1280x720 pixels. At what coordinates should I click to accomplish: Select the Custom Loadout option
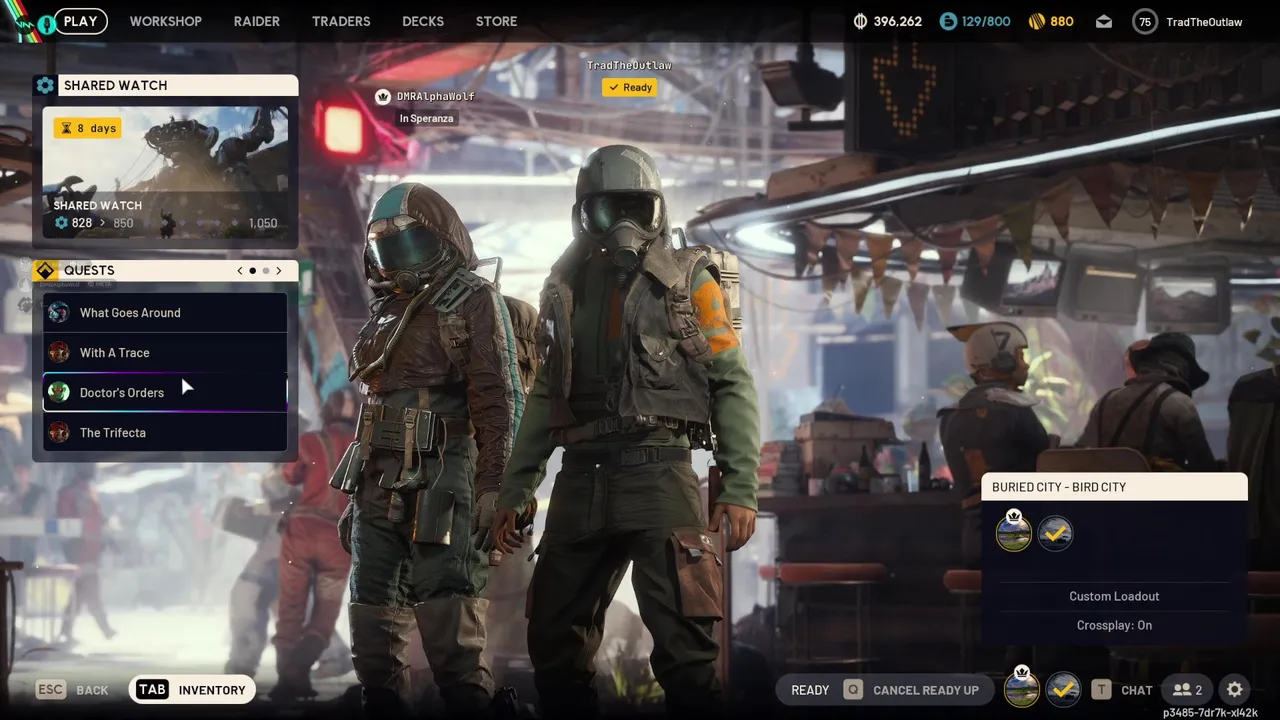[x=1114, y=596]
